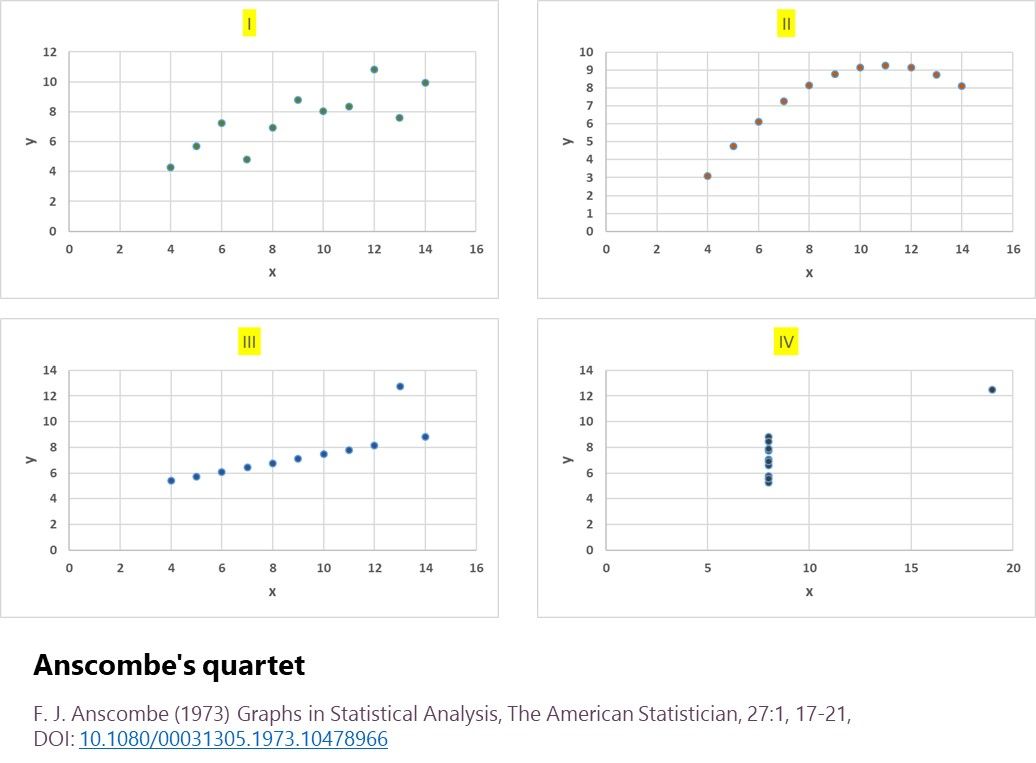The image size is (1036, 763).
Task: Select the x-axis title of chart III
Action: pyautogui.click(x=272, y=591)
